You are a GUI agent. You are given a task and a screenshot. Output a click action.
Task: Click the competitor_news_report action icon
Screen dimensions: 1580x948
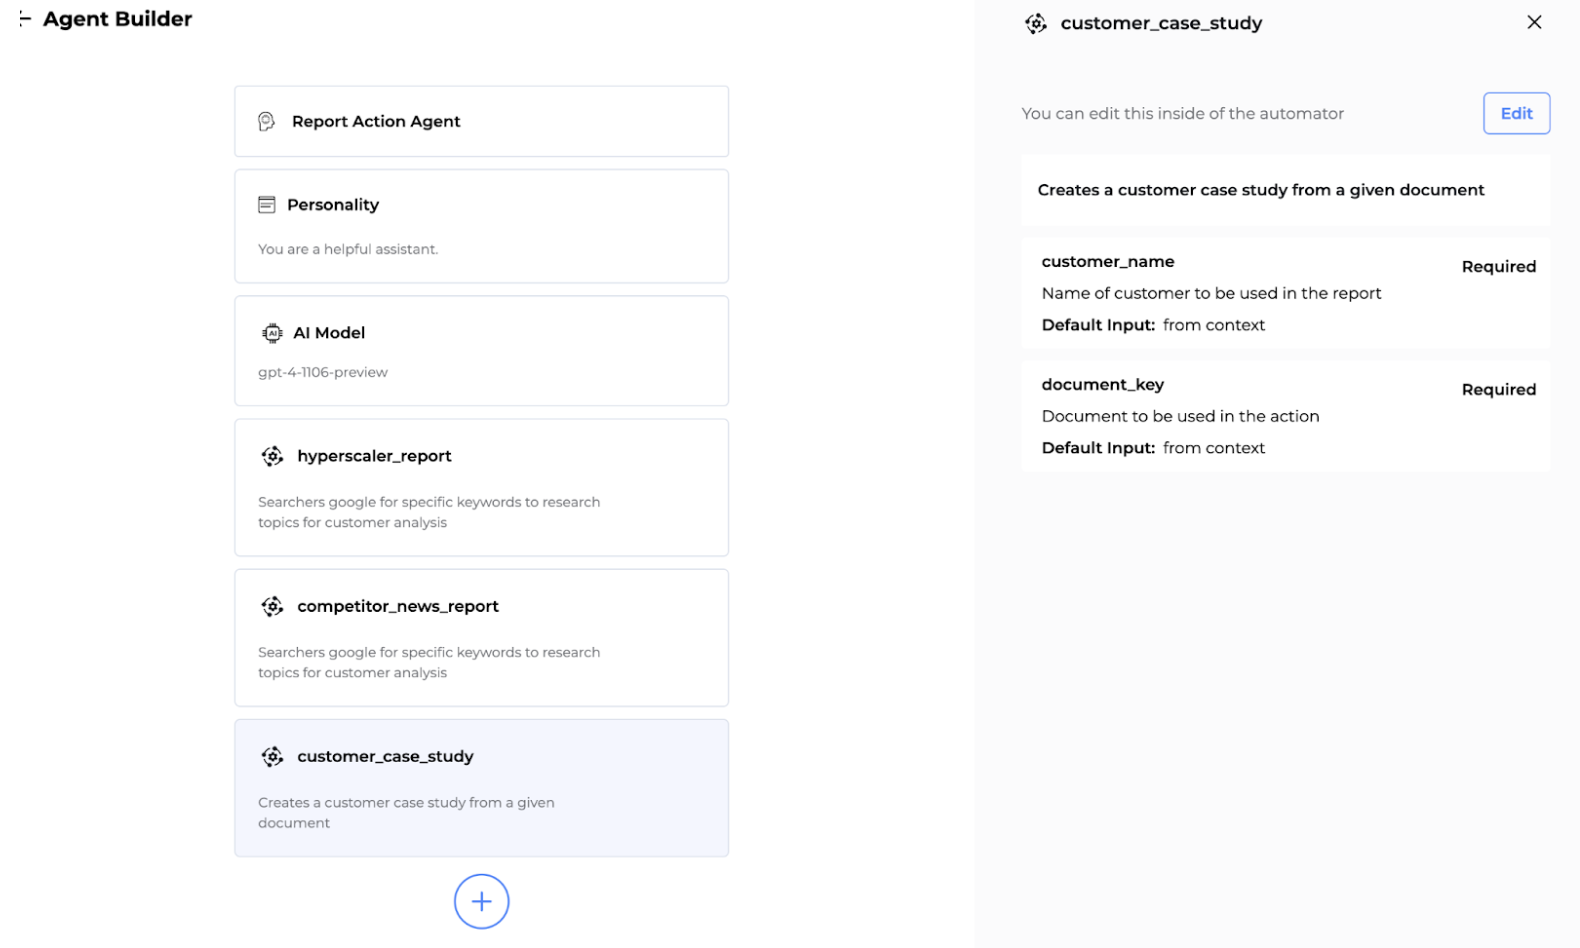tap(272, 606)
